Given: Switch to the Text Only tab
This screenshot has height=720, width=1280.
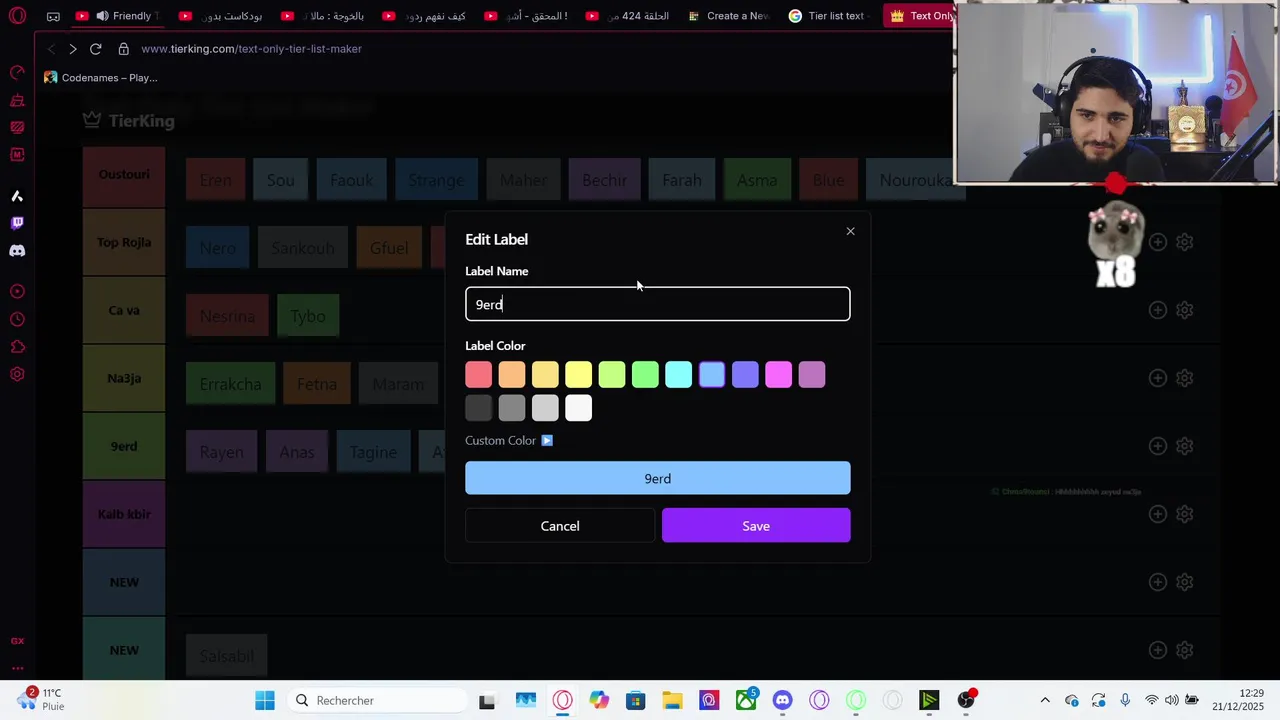Looking at the screenshot, I should [x=921, y=16].
